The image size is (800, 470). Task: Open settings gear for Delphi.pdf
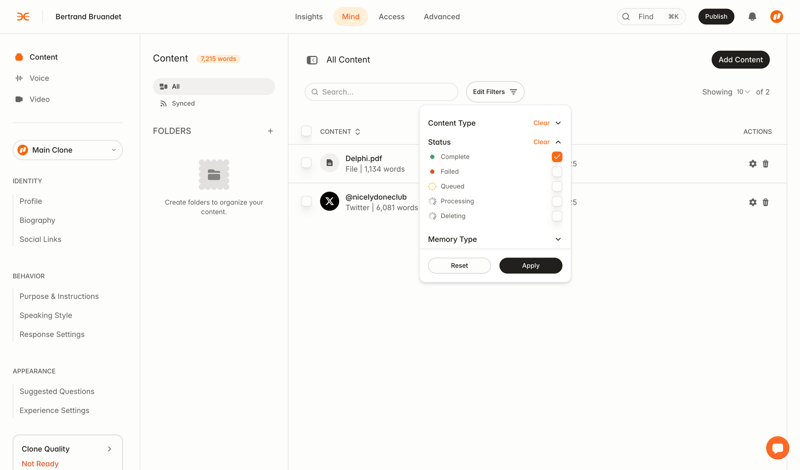tap(753, 164)
